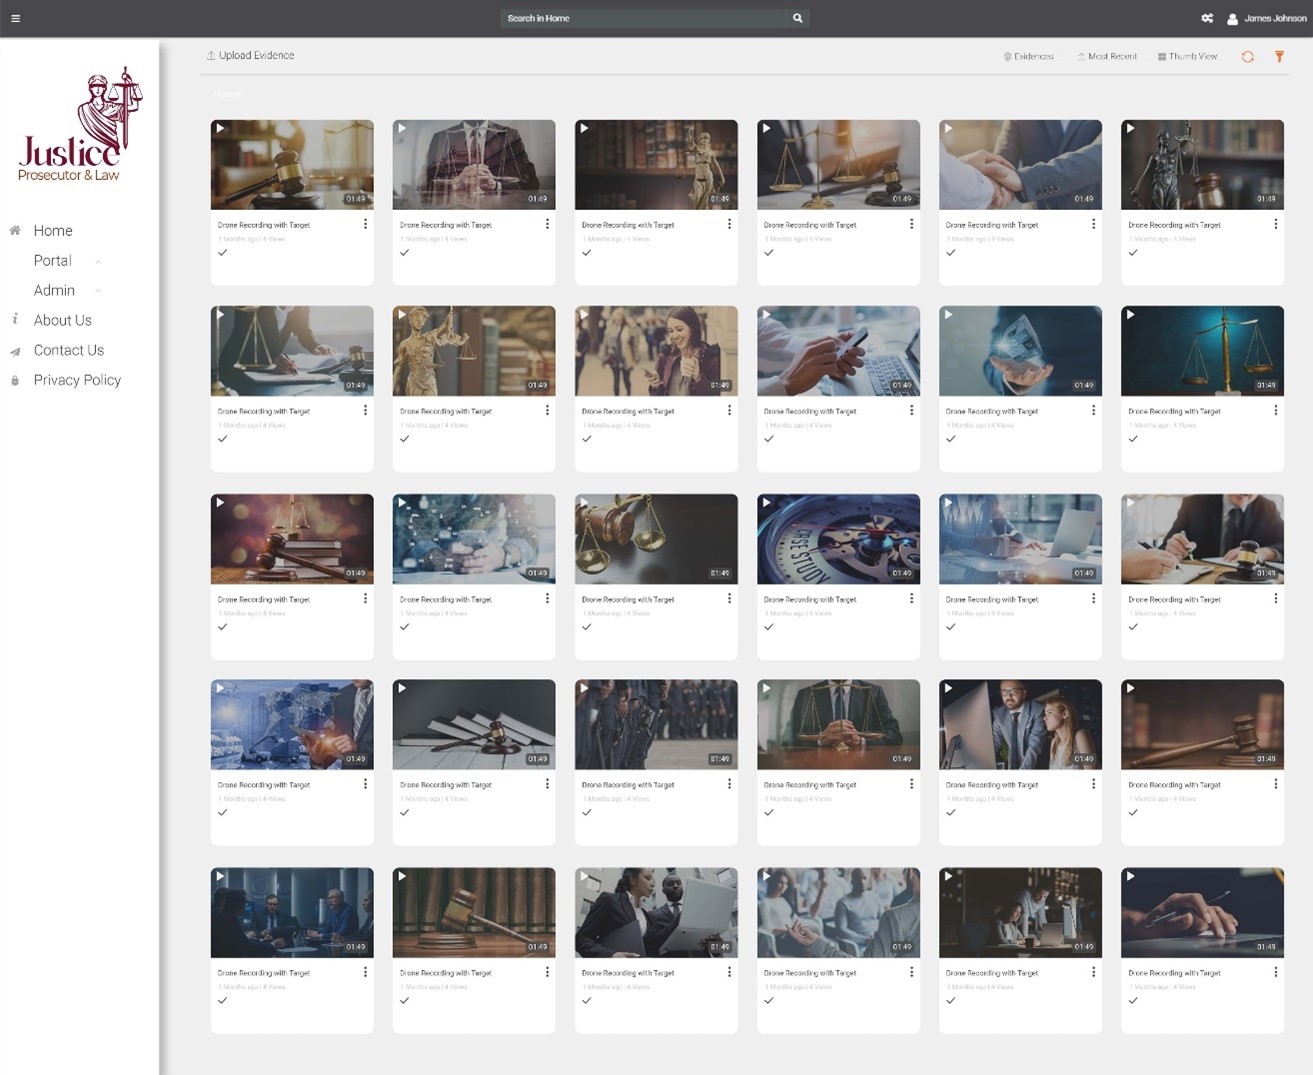Open the settings gears icon
1313x1075 pixels.
tap(1207, 18)
